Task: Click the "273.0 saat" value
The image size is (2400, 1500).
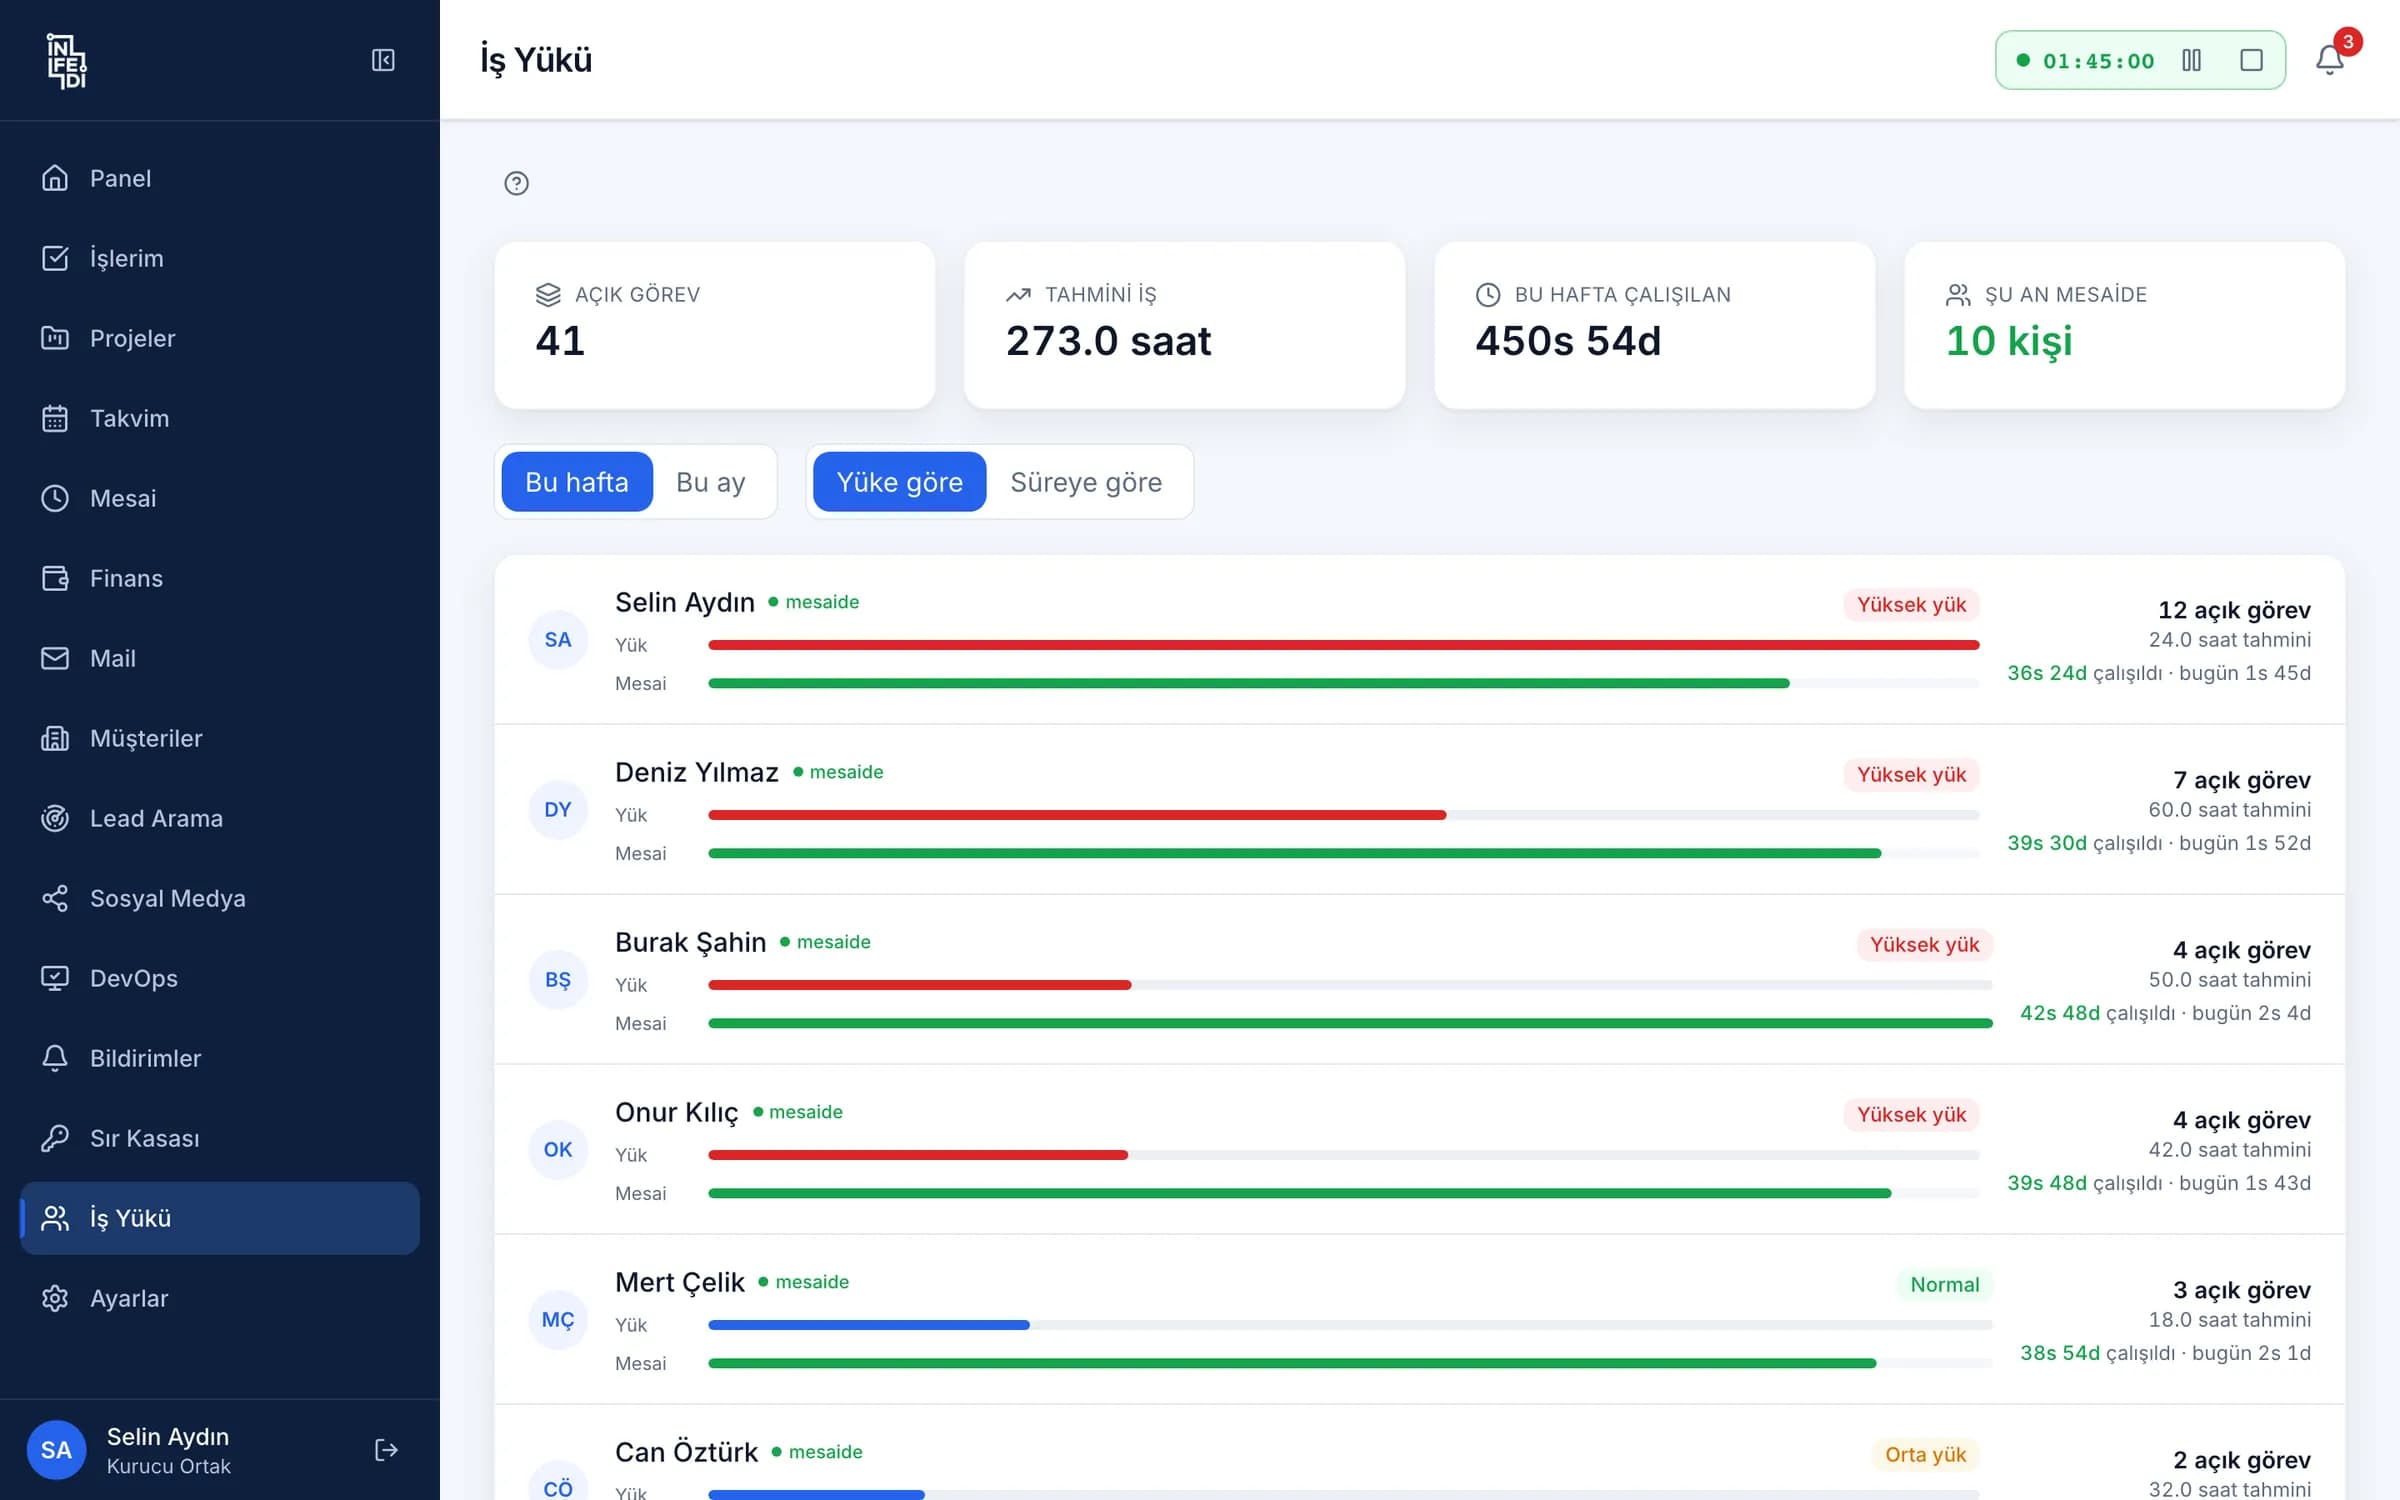Action: (1108, 341)
